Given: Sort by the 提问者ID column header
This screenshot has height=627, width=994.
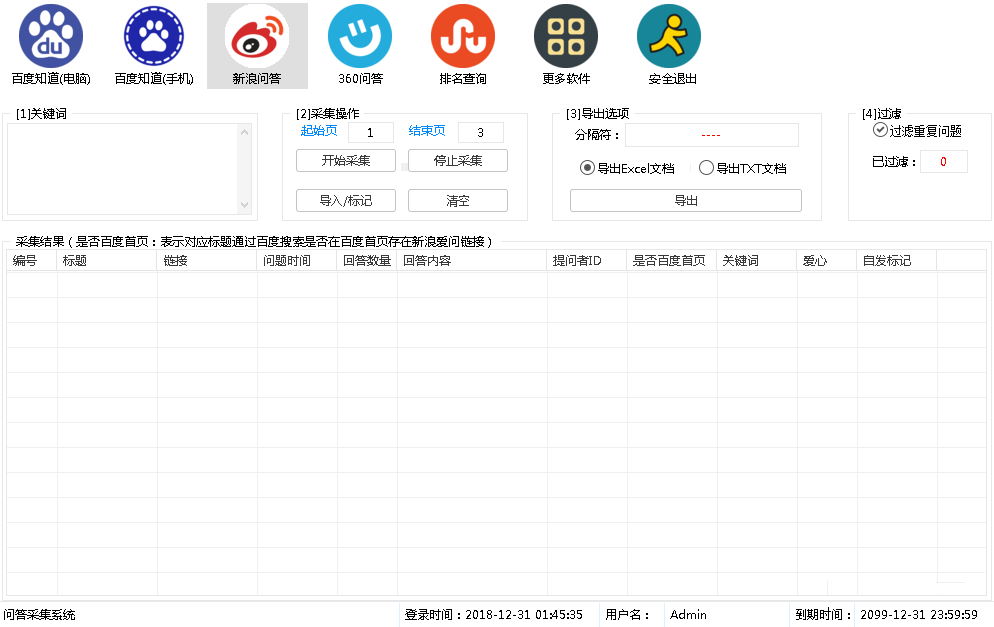Looking at the screenshot, I should click(586, 261).
